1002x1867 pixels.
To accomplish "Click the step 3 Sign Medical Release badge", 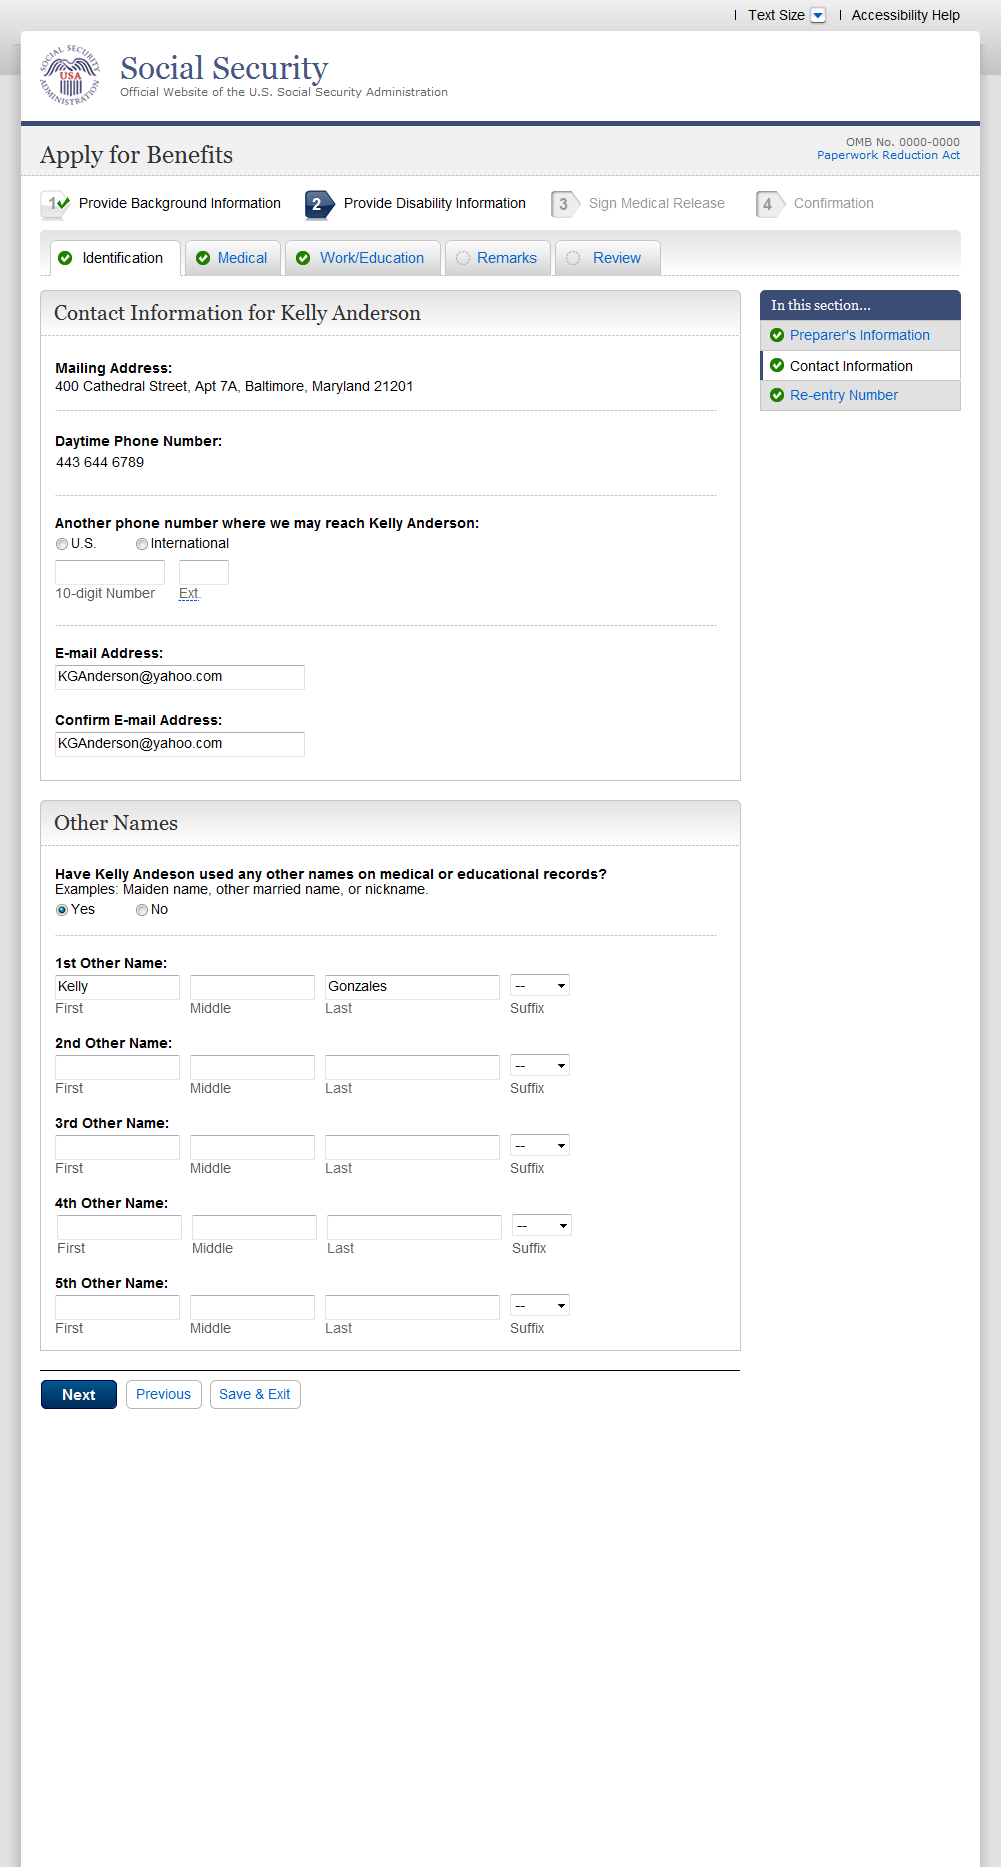I will pyautogui.click(x=564, y=204).
